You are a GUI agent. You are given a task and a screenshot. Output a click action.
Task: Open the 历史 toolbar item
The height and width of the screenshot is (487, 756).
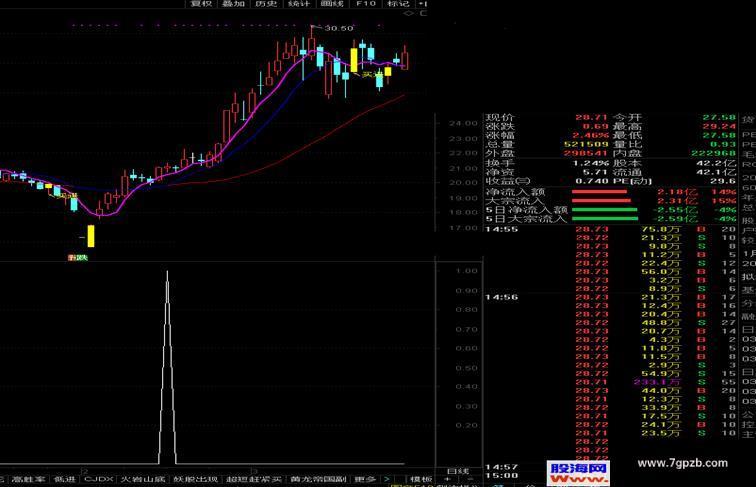tap(266, 3)
